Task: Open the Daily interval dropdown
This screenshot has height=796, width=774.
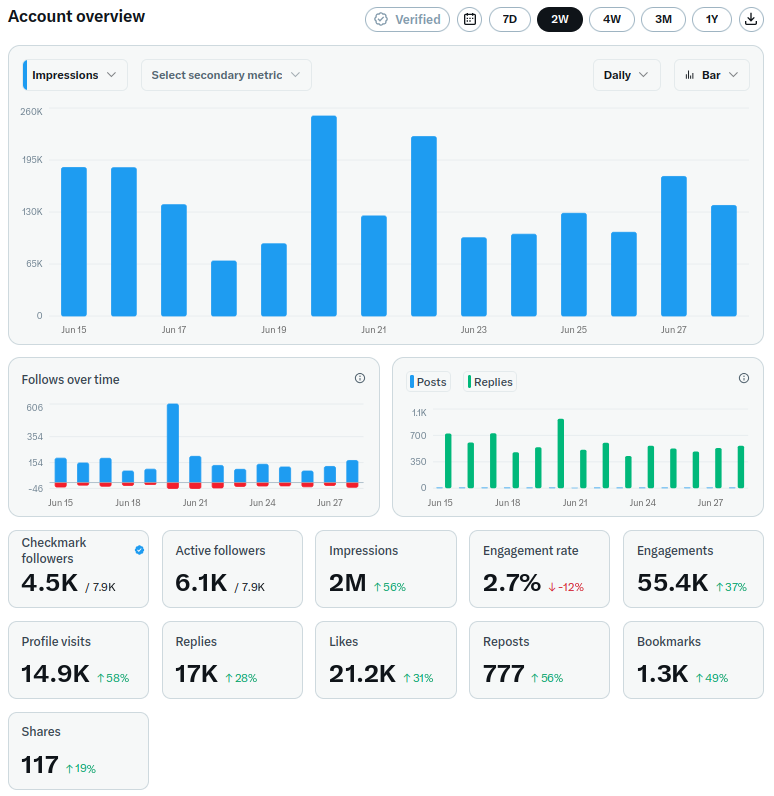Action: point(627,75)
